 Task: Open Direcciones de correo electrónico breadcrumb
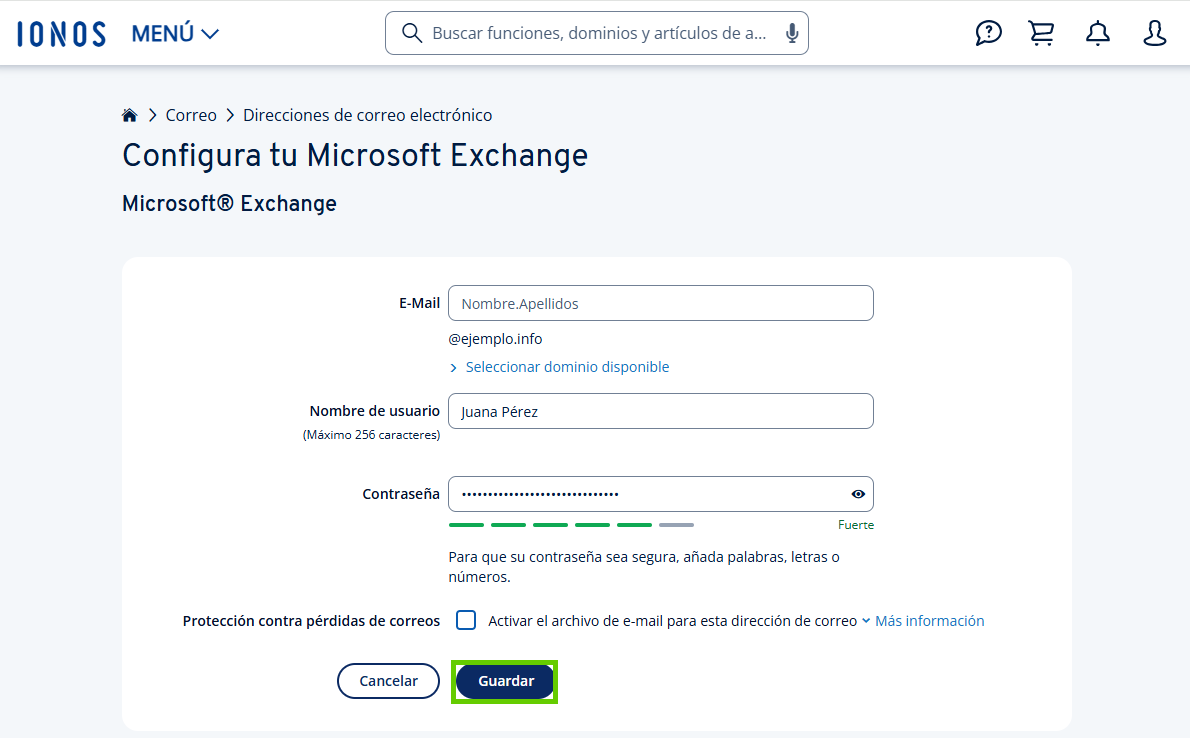tap(367, 115)
